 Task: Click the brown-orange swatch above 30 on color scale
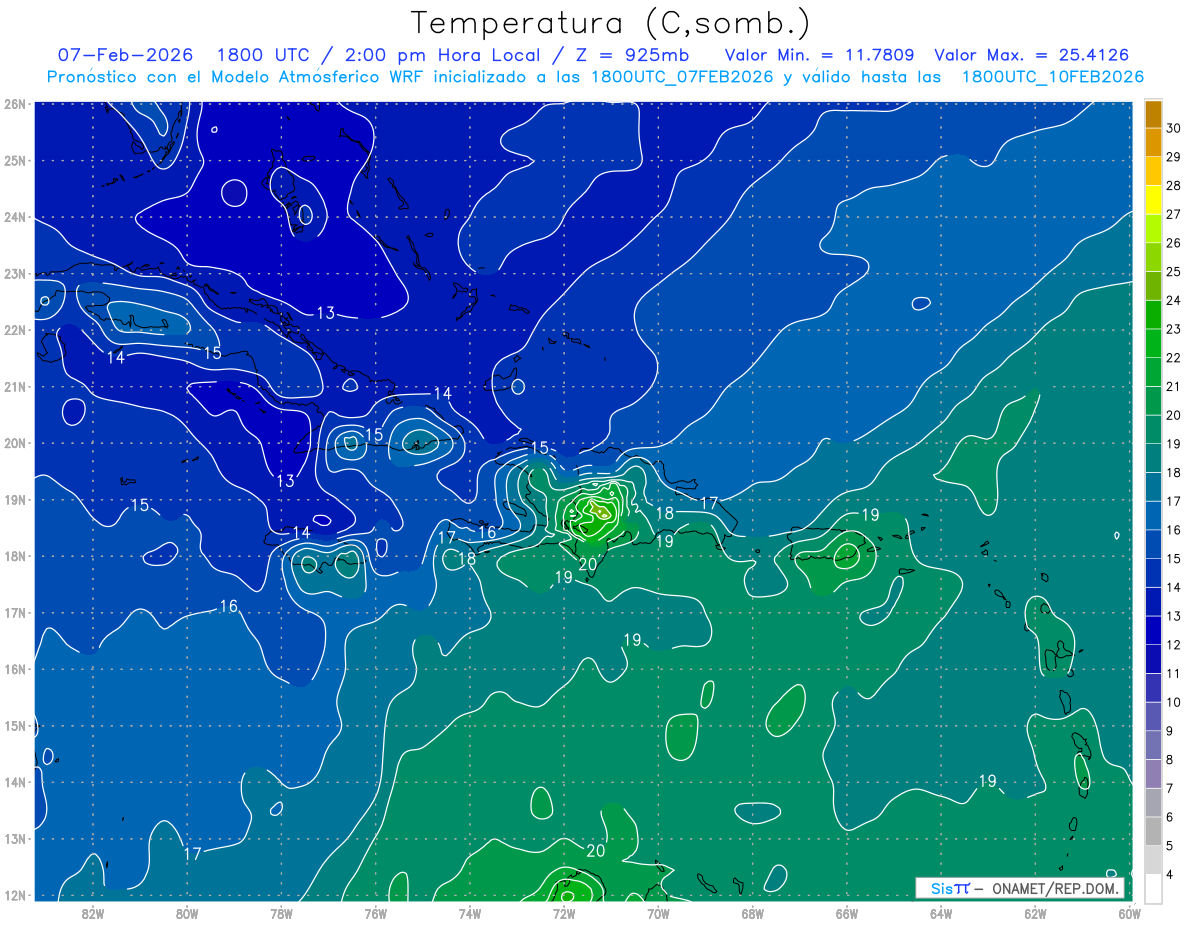click(x=1153, y=115)
